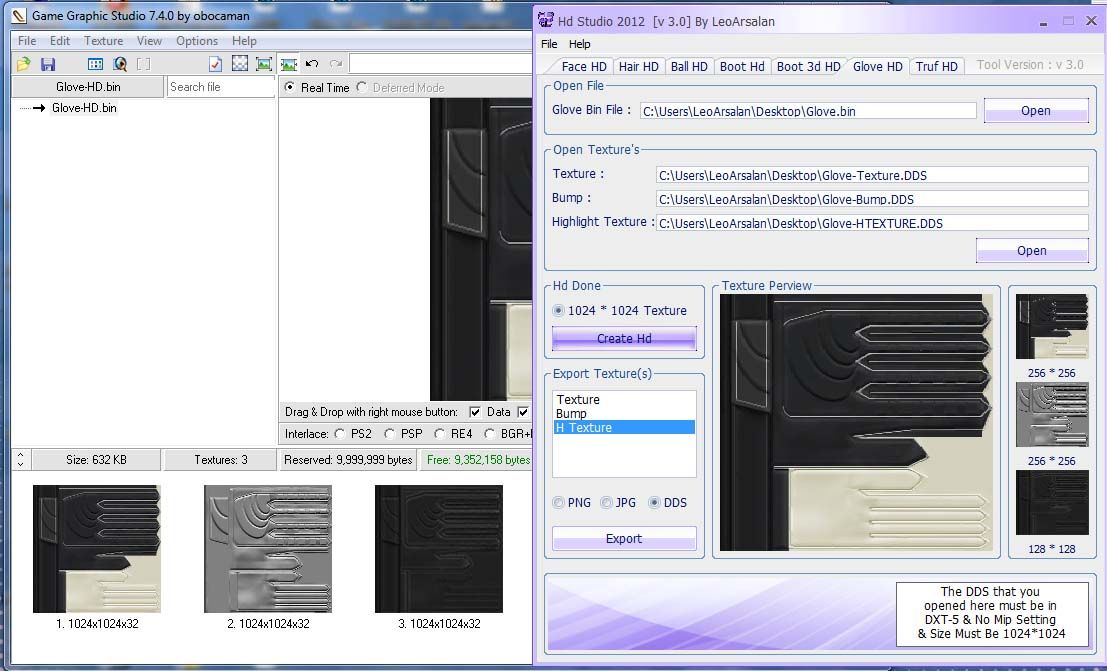Click the up/down stepper beside Size
Viewport: 1107px width, 671px height.
coord(22,460)
